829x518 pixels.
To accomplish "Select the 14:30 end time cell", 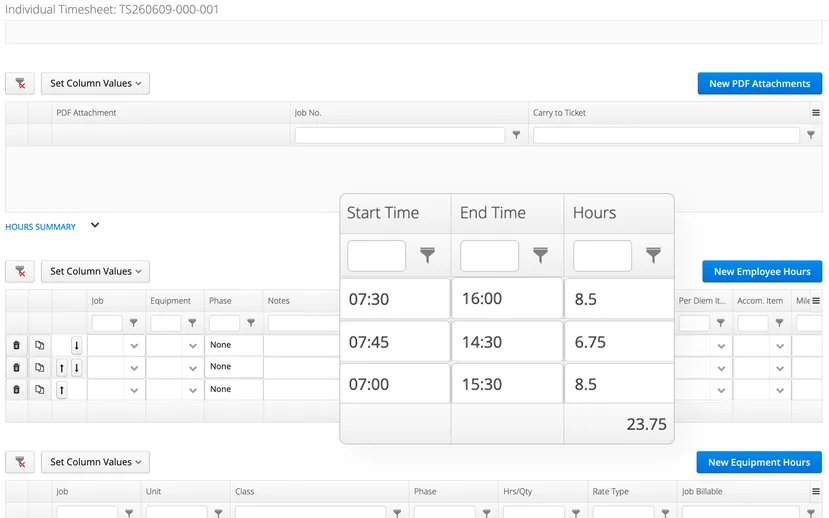I will [x=508, y=341].
